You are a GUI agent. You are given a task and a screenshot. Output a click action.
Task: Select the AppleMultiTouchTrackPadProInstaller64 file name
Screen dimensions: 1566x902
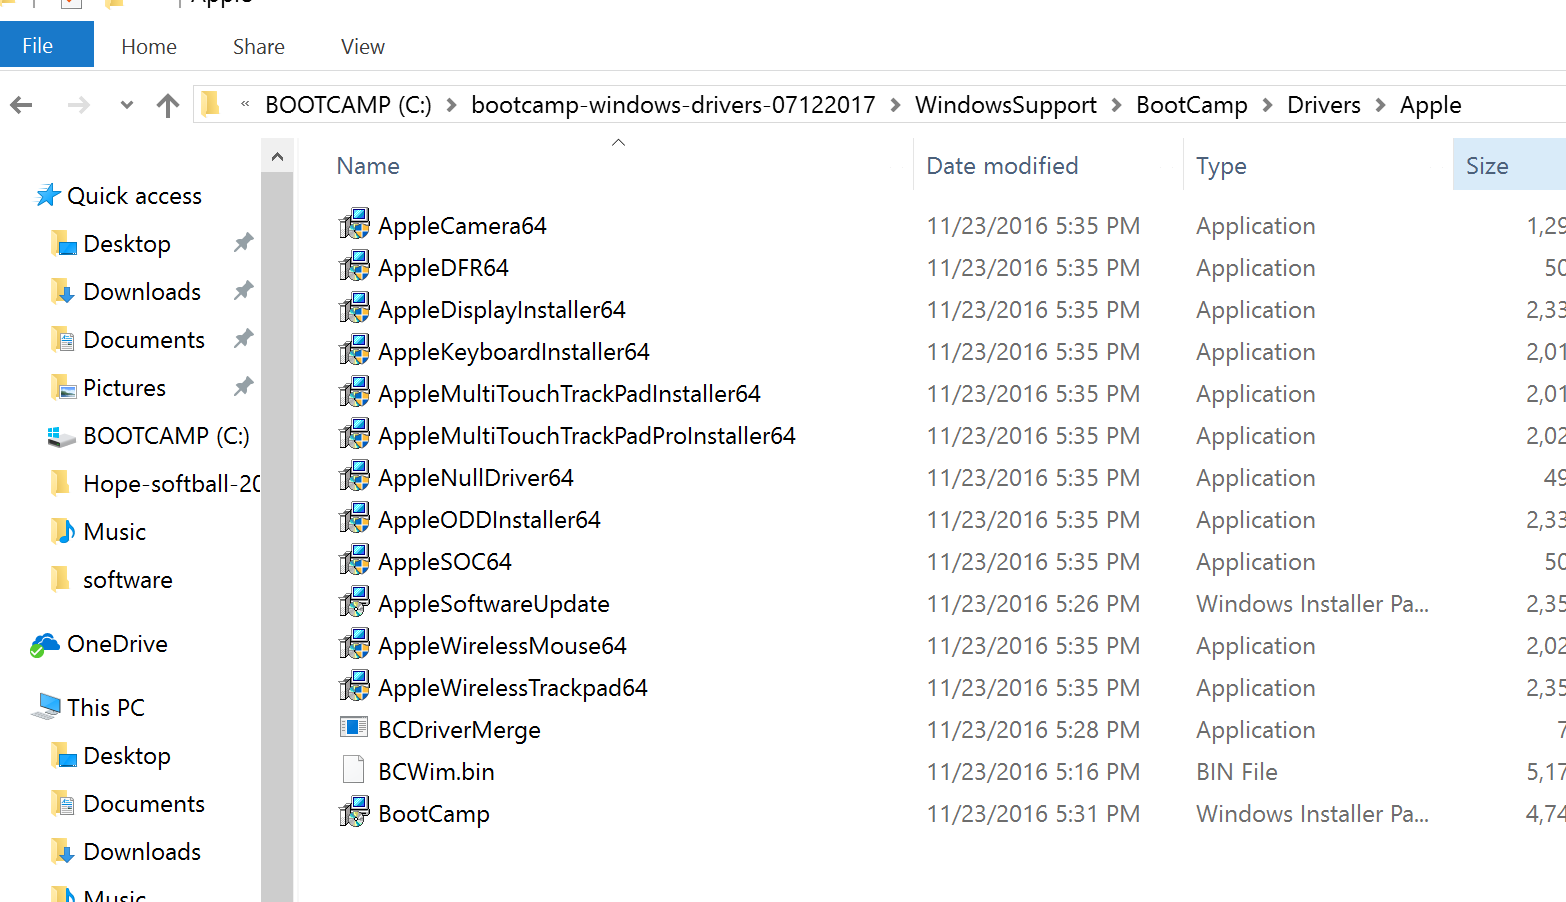[587, 436]
